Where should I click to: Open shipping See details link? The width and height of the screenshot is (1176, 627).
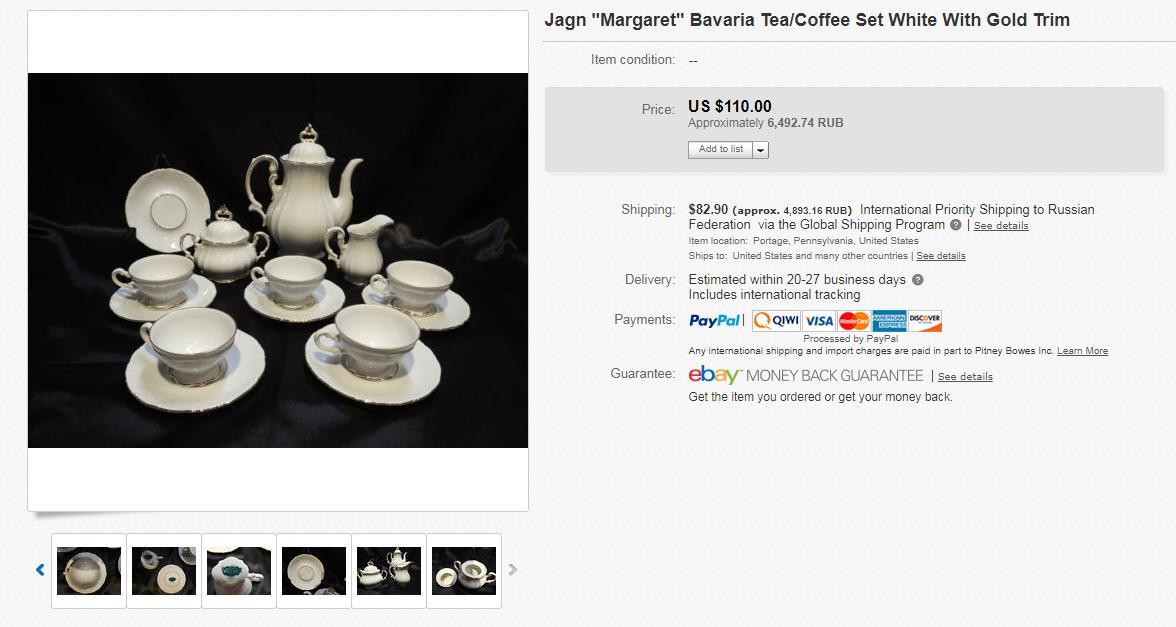[x=1000, y=226]
